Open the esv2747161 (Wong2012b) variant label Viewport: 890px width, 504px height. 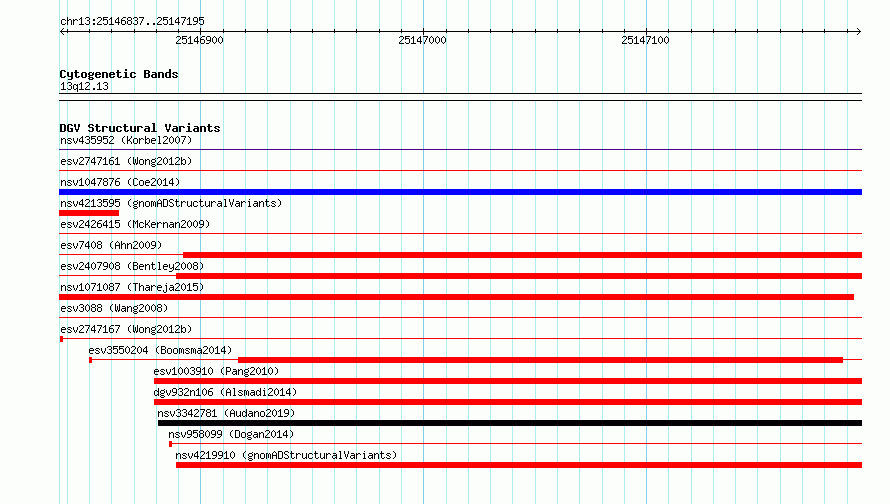pyautogui.click(x=126, y=161)
